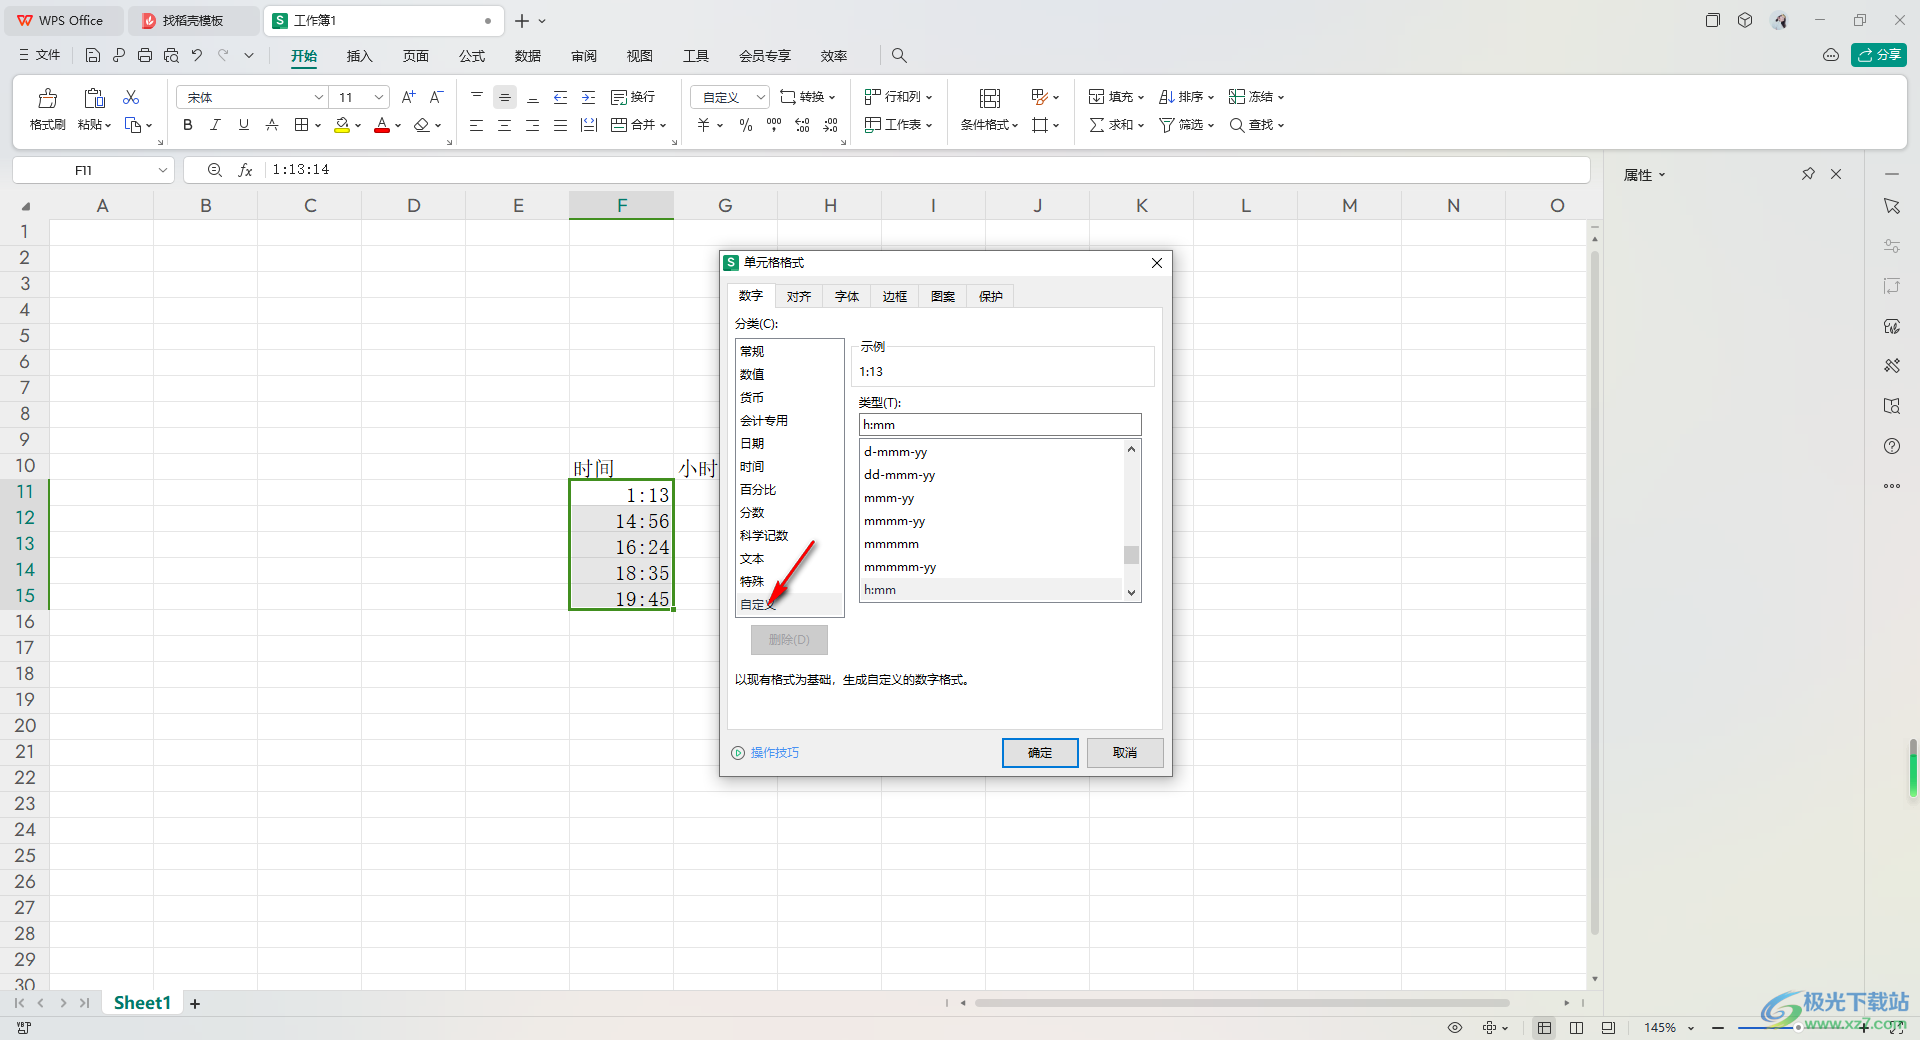Center text horizontally
Screen dimensions: 1920x1040
(505, 125)
